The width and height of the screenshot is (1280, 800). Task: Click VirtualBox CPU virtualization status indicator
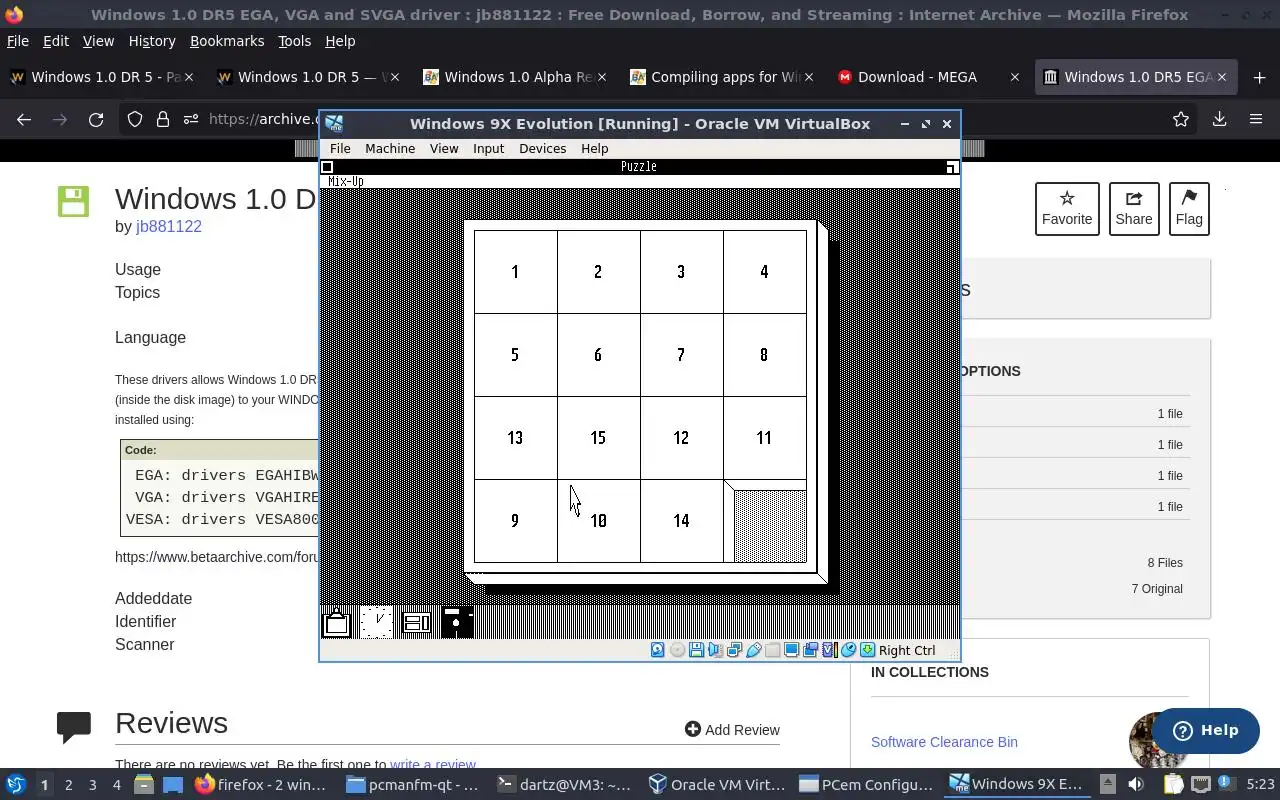coord(828,650)
